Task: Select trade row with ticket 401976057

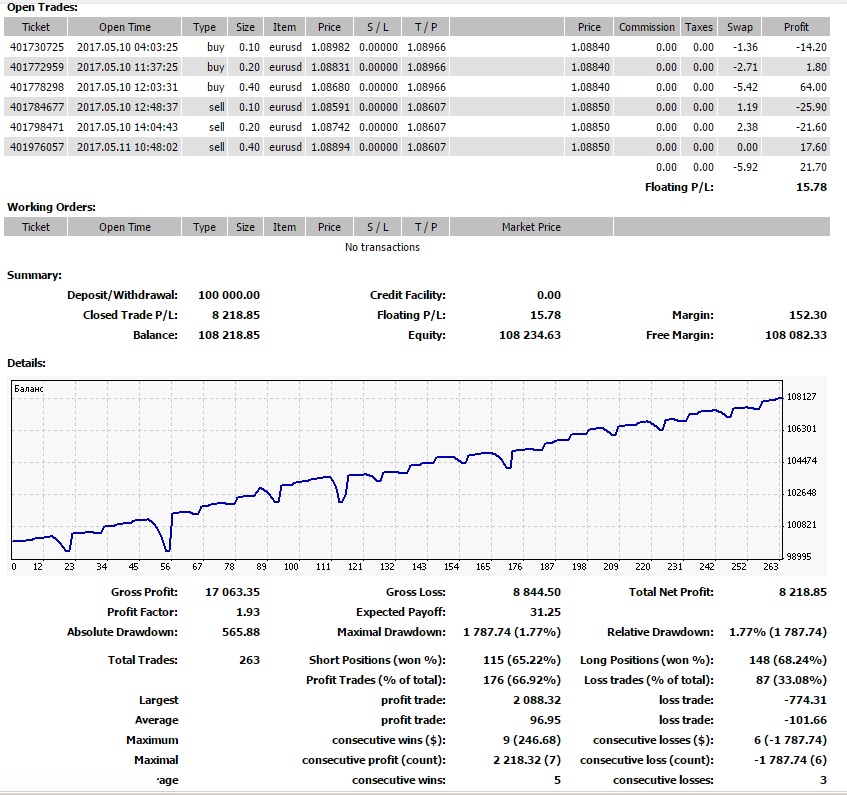Action: pos(36,147)
